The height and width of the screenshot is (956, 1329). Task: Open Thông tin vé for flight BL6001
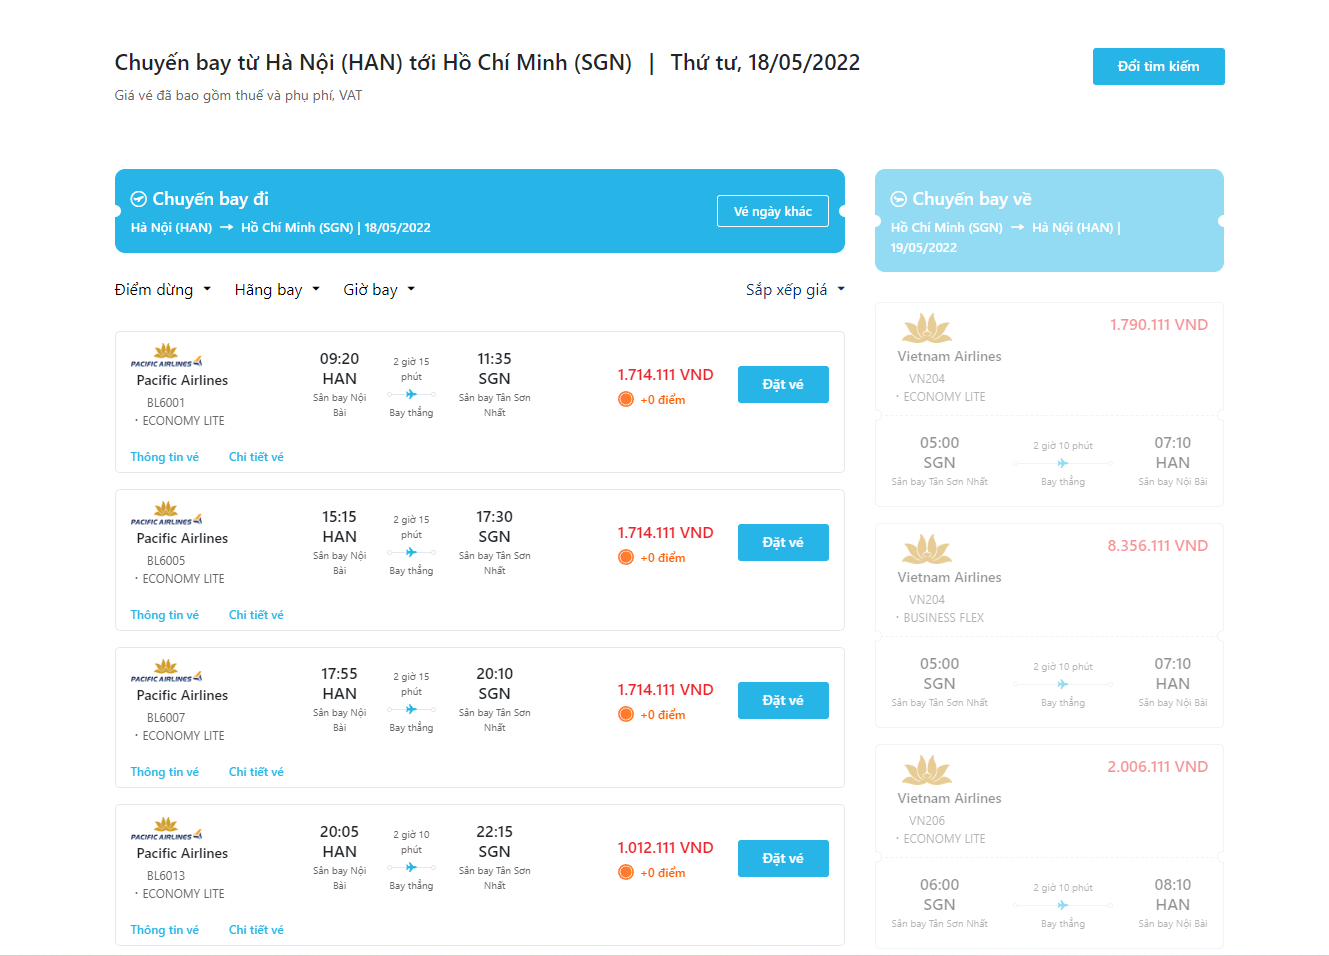165,457
